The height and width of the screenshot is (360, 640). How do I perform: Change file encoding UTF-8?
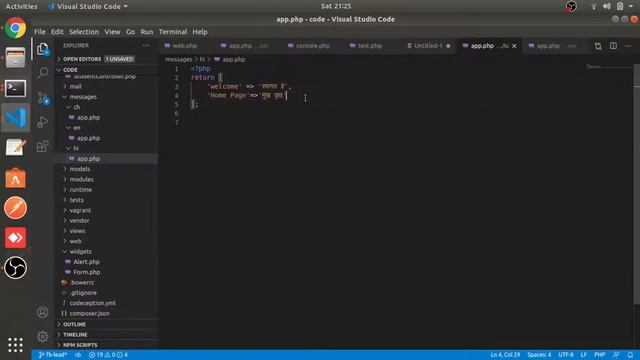tap(566, 355)
